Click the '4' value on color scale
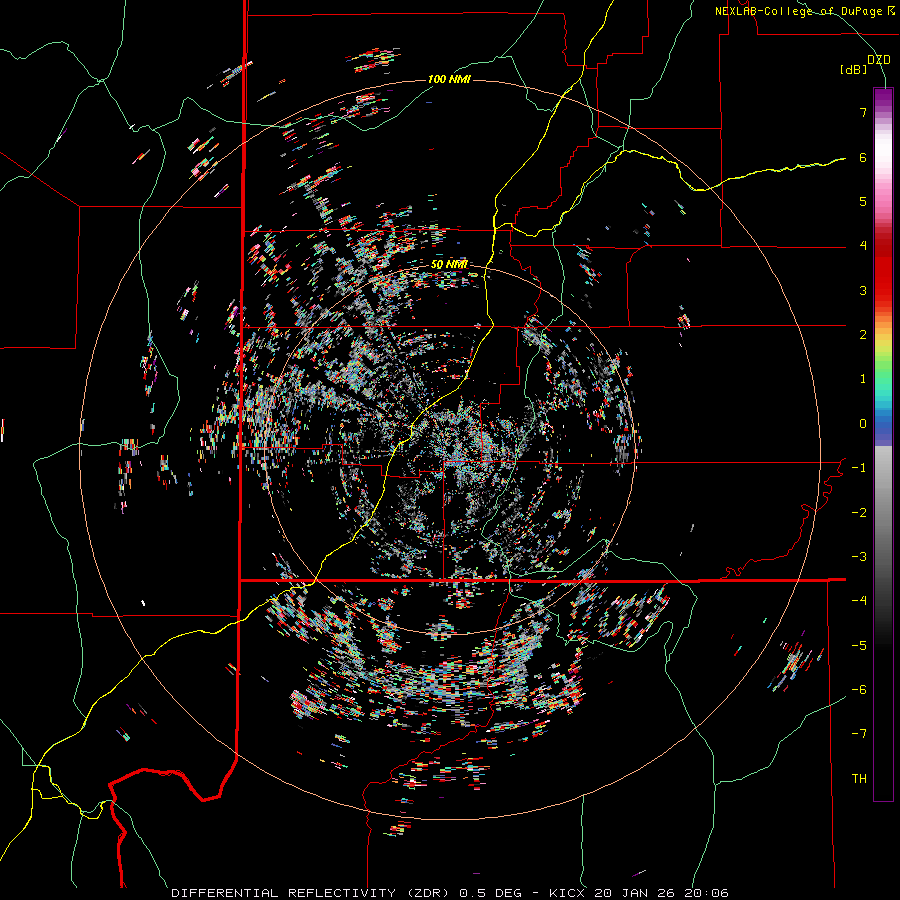 click(863, 246)
